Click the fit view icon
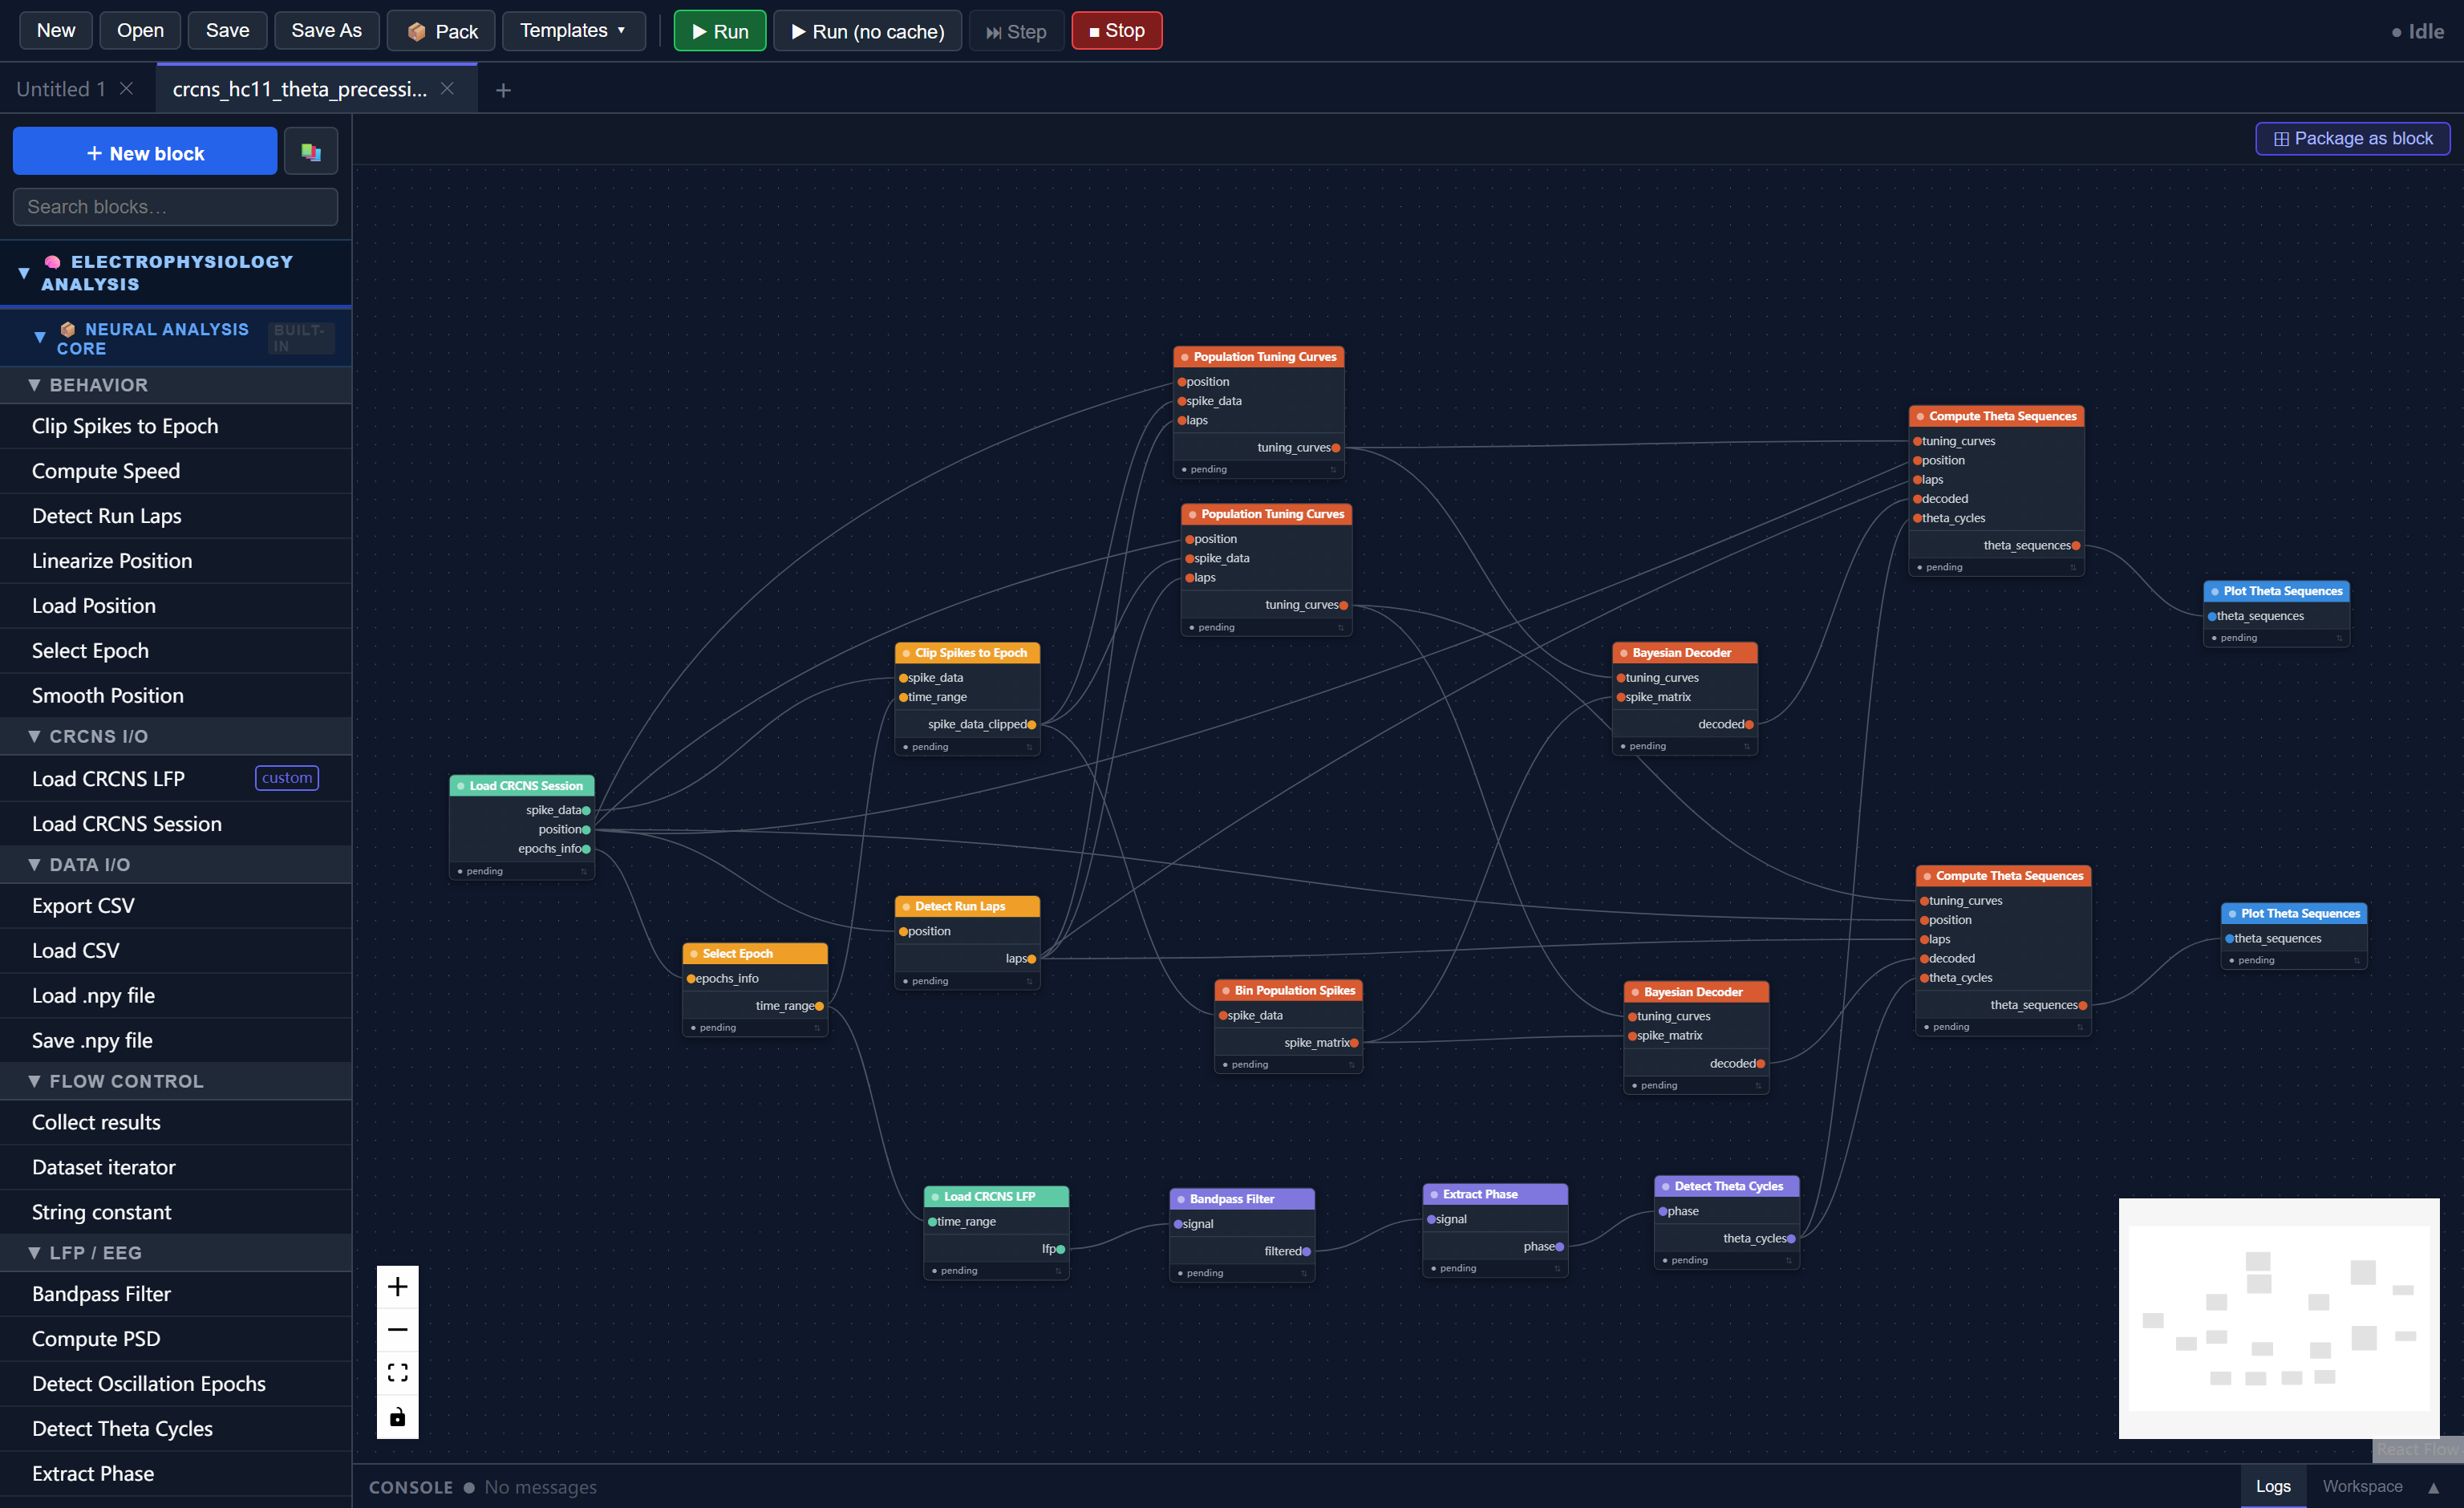 point(397,1373)
